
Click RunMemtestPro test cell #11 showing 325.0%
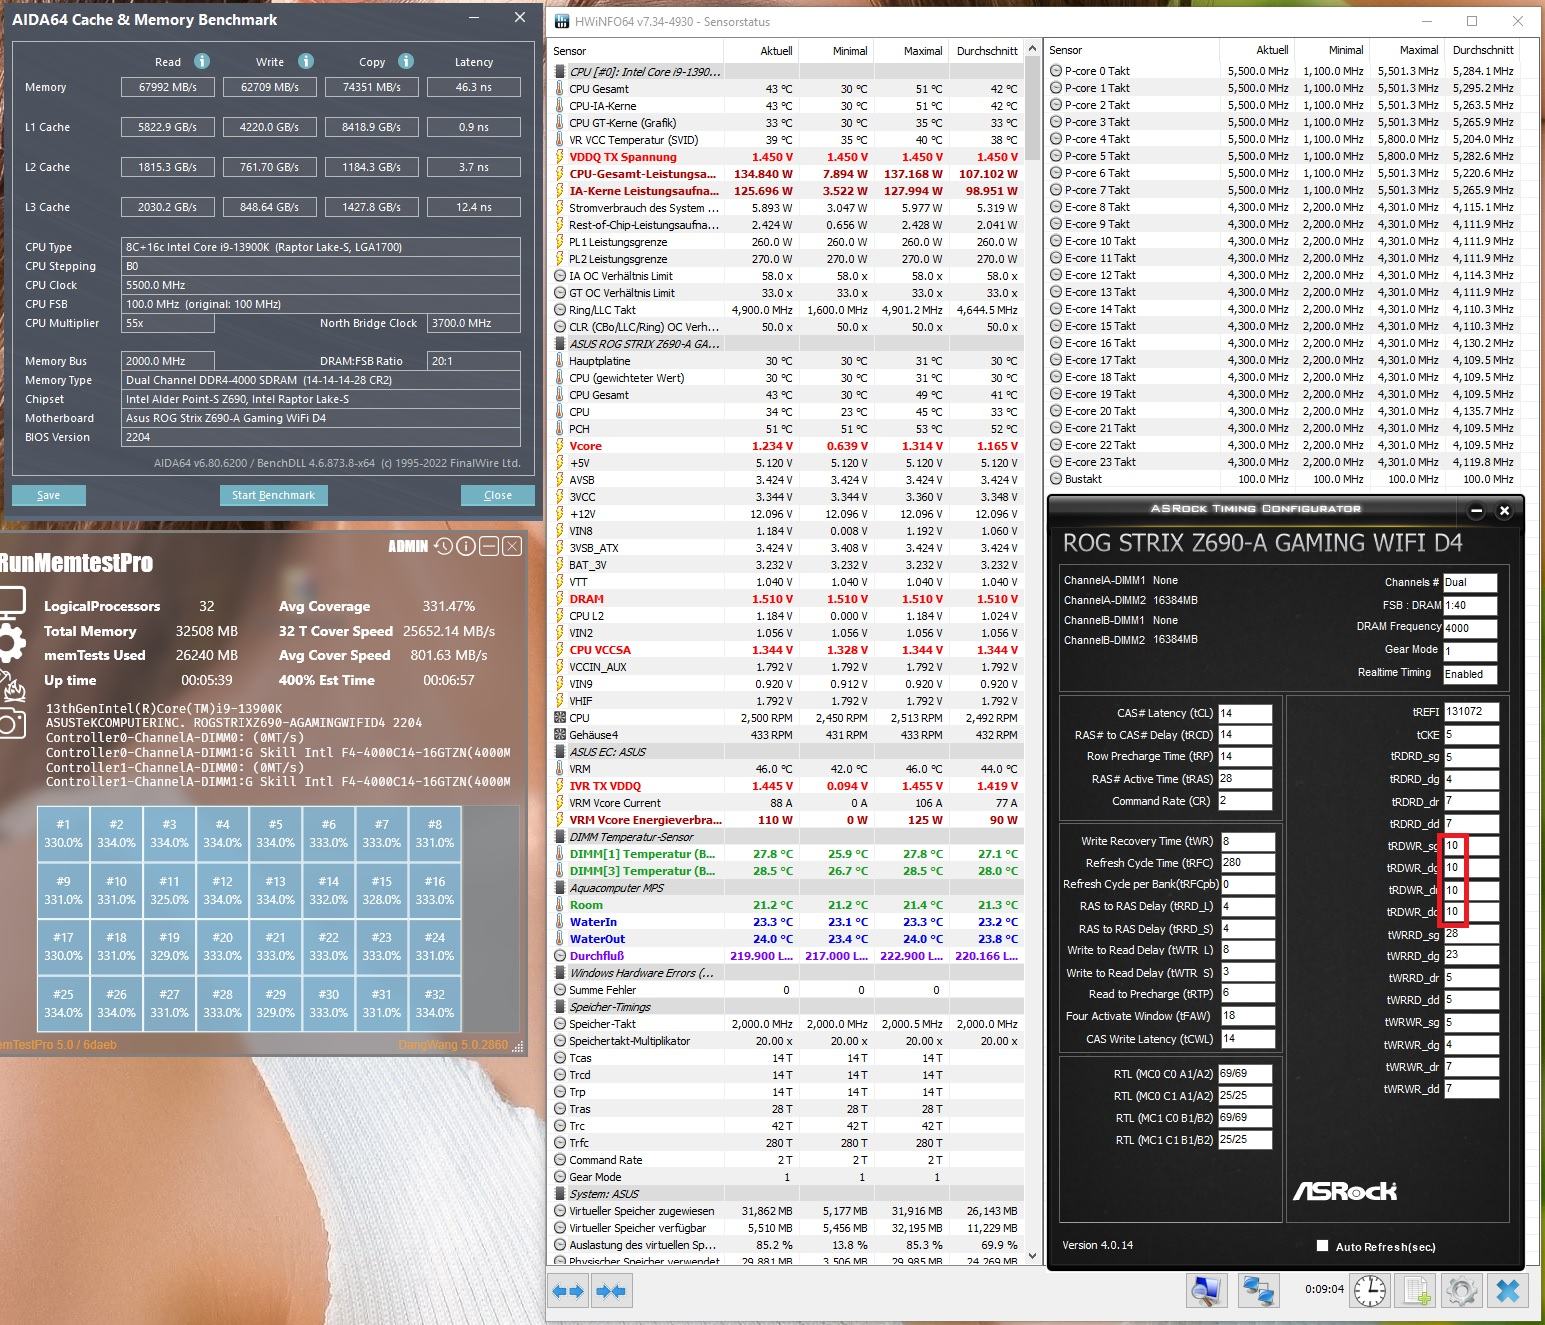point(169,890)
